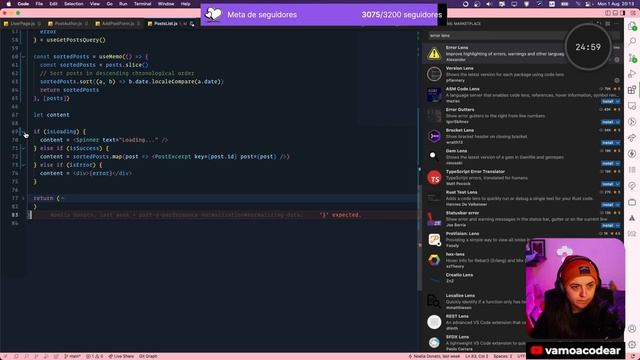This screenshot has height=360, width=640.
Task: Click the REST Lens extension icon
Action: (x=434, y=322)
